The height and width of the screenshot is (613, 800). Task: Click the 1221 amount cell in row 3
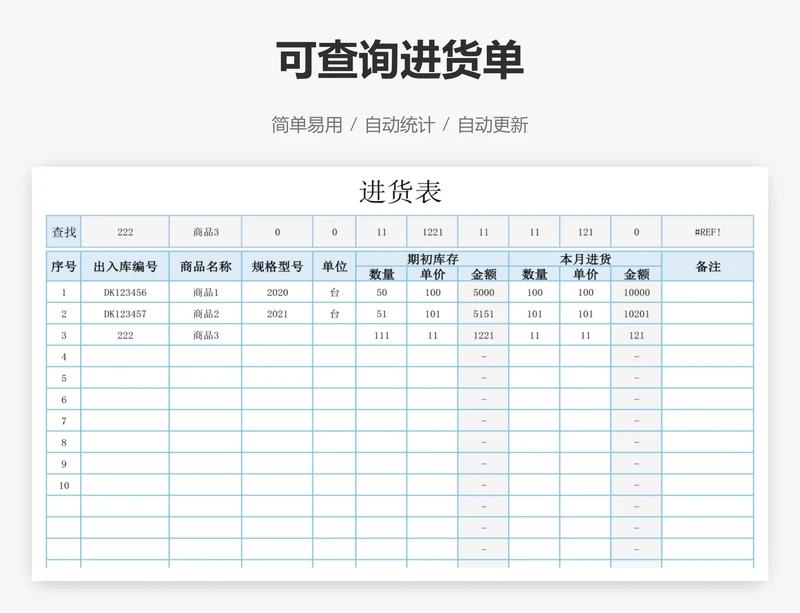coord(483,335)
